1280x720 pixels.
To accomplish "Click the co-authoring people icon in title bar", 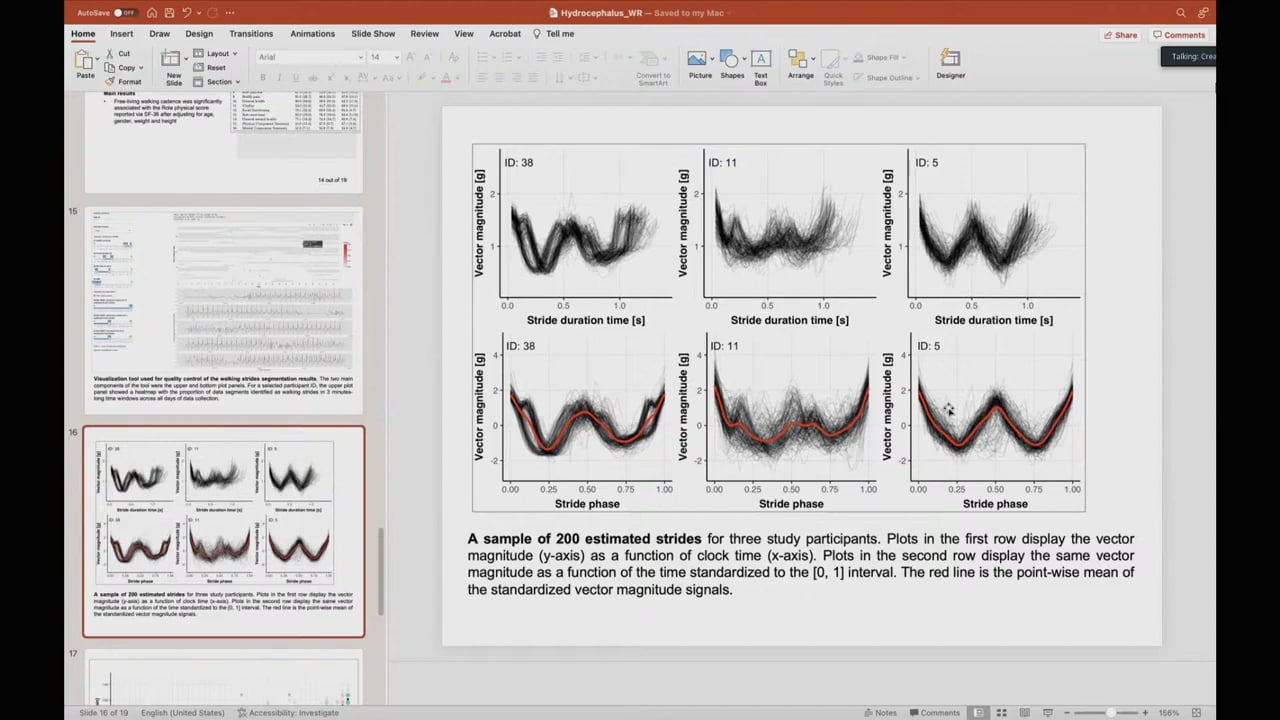I will tap(1203, 13).
